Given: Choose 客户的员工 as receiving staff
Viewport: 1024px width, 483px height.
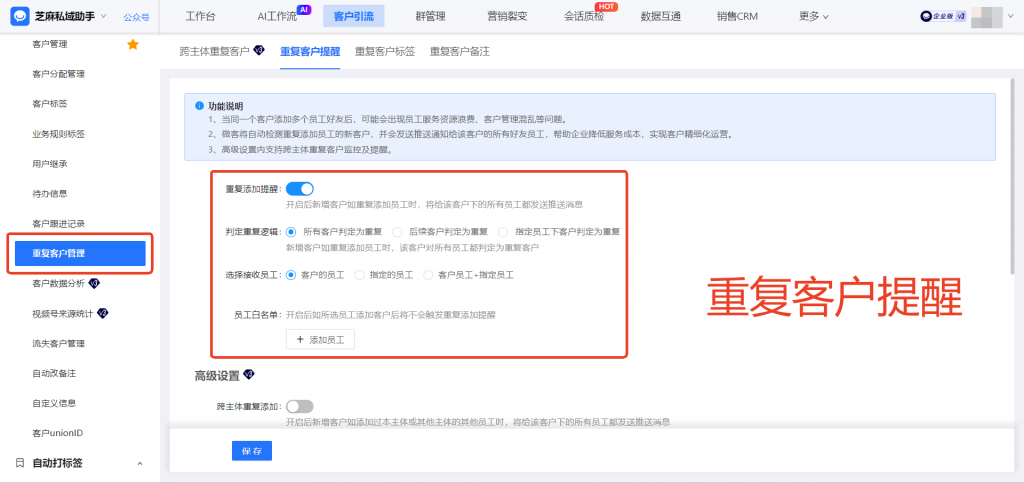Looking at the screenshot, I should point(291,275).
